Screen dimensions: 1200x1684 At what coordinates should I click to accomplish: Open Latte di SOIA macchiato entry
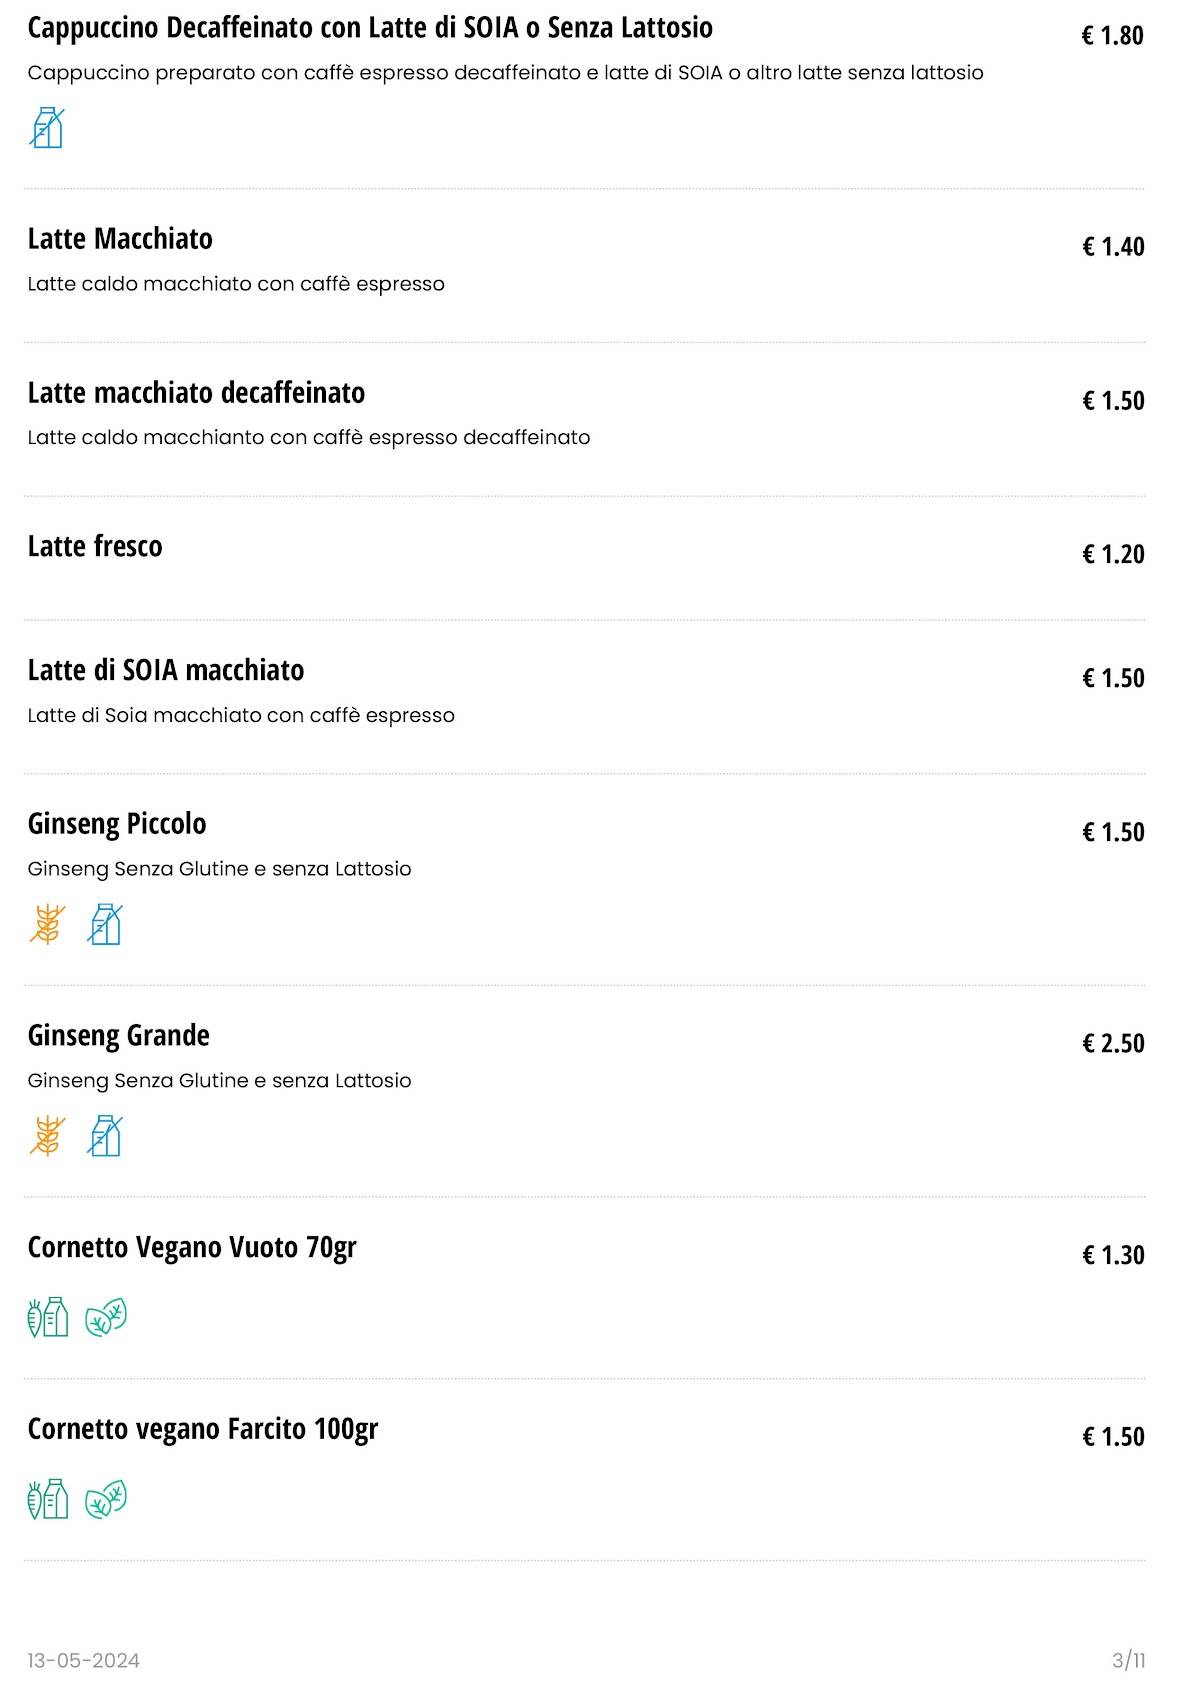[x=166, y=670]
